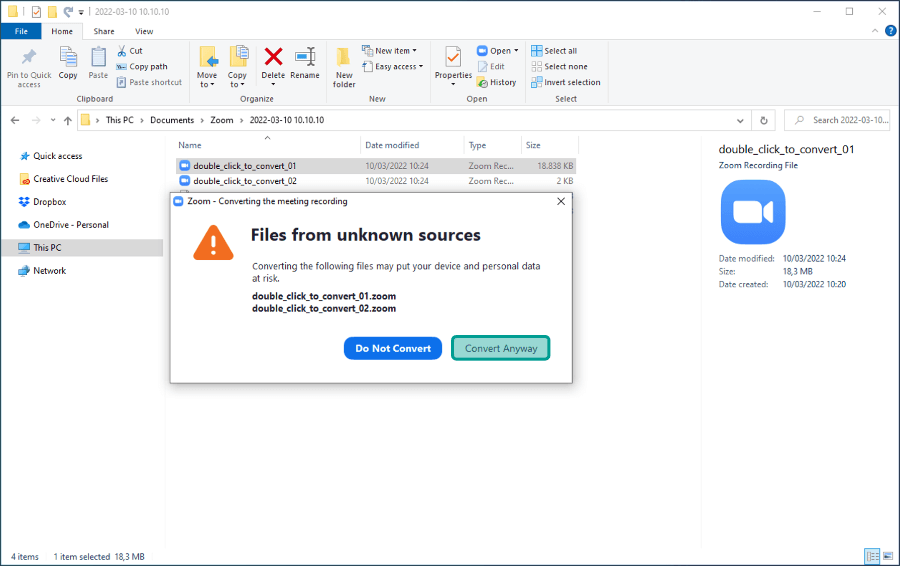Image resolution: width=900 pixels, height=566 pixels.
Task: Click the Paste icon in the ribbon
Action: click(x=98, y=57)
